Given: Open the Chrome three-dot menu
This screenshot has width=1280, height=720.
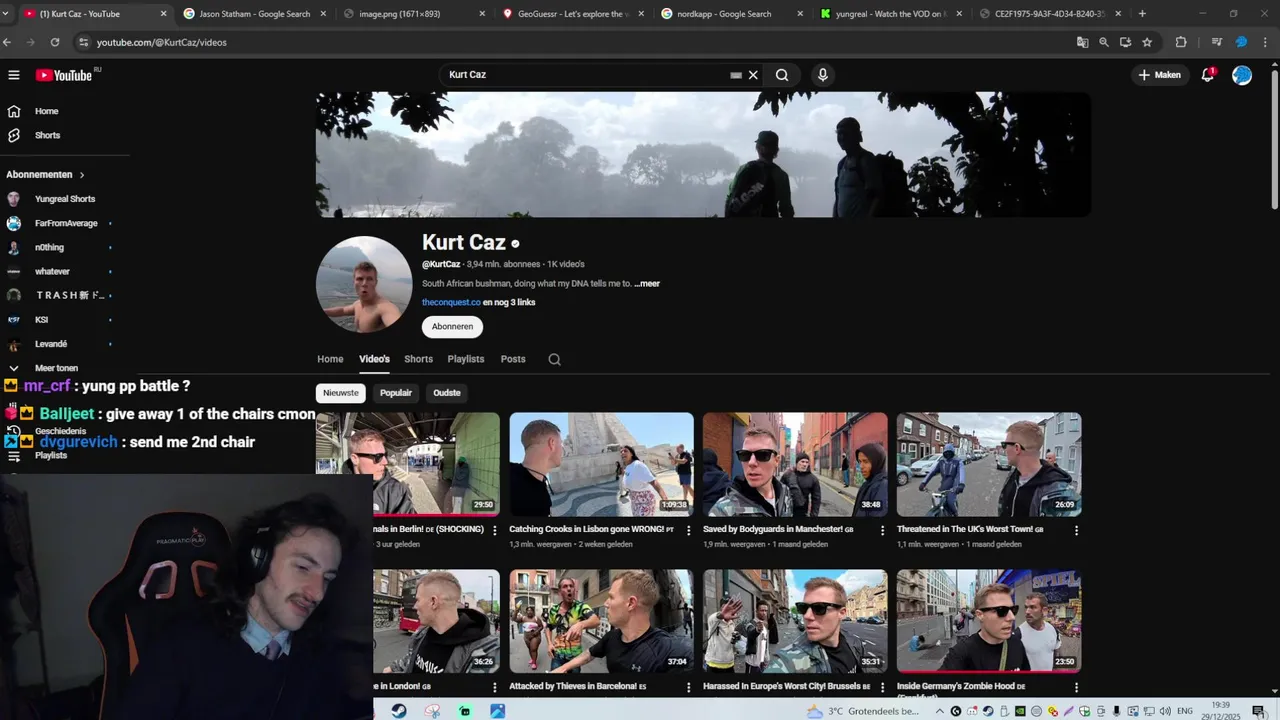Looking at the screenshot, I should point(1267,42).
